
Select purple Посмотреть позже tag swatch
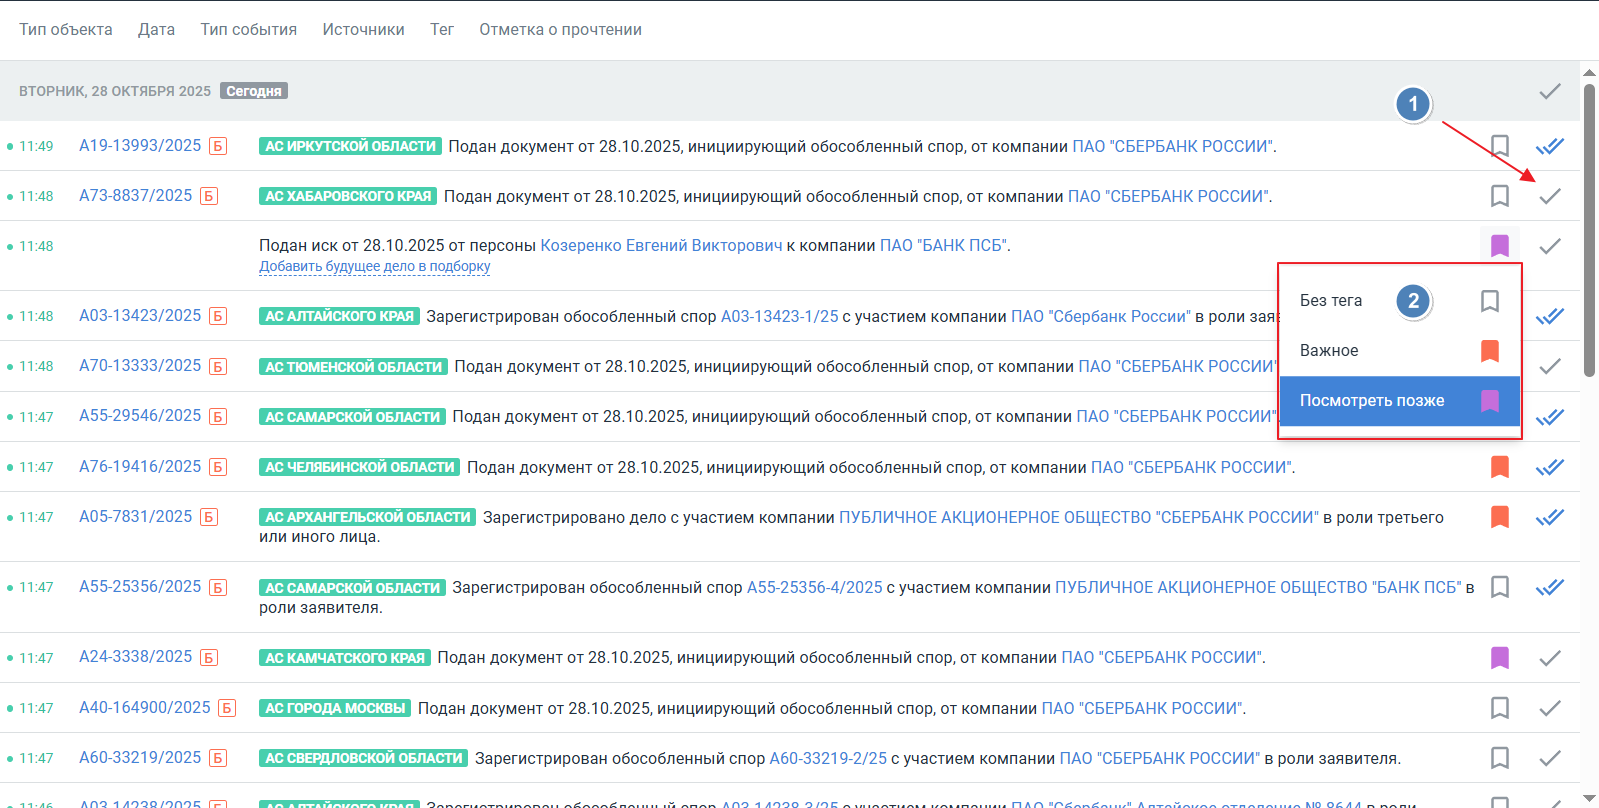[1489, 401]
